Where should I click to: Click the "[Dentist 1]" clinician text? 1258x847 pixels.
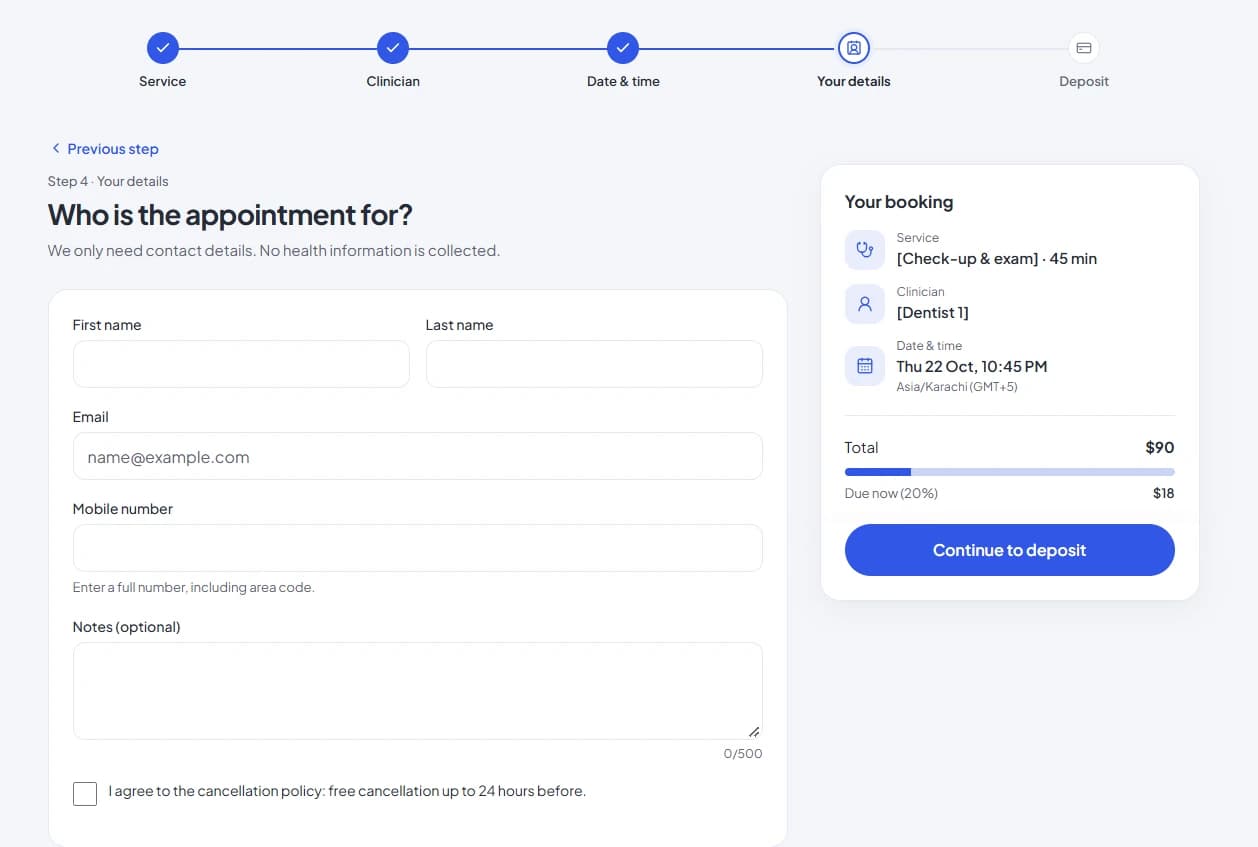[x=933, y=313]
